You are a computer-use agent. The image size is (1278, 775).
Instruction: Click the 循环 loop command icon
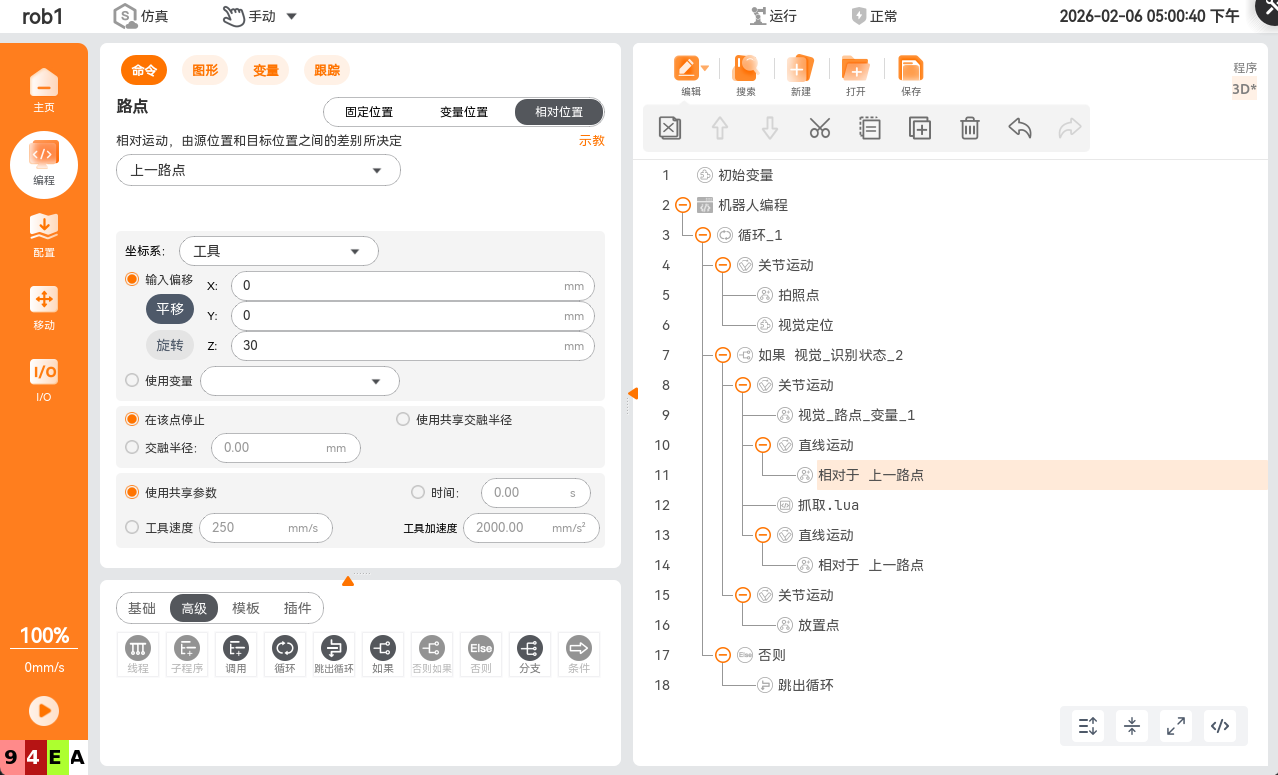click(x=285, y=653)
